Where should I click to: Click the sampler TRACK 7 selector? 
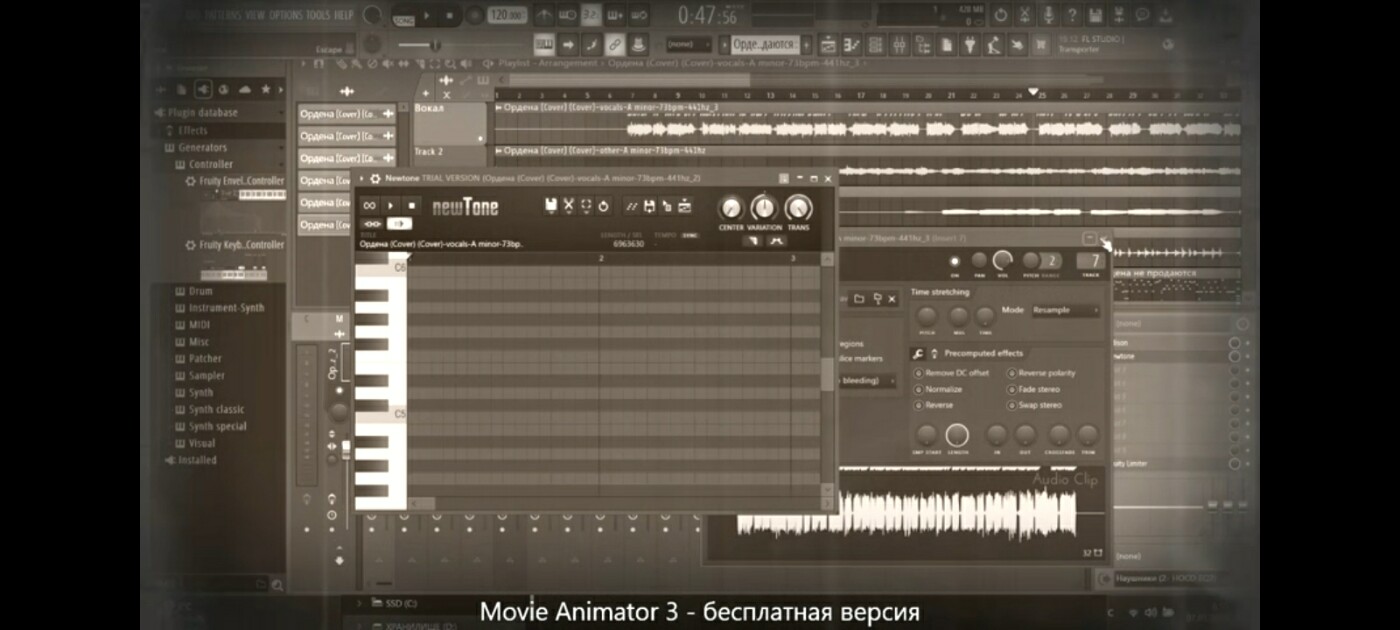pyautogui.click(x=1089, y=261)
